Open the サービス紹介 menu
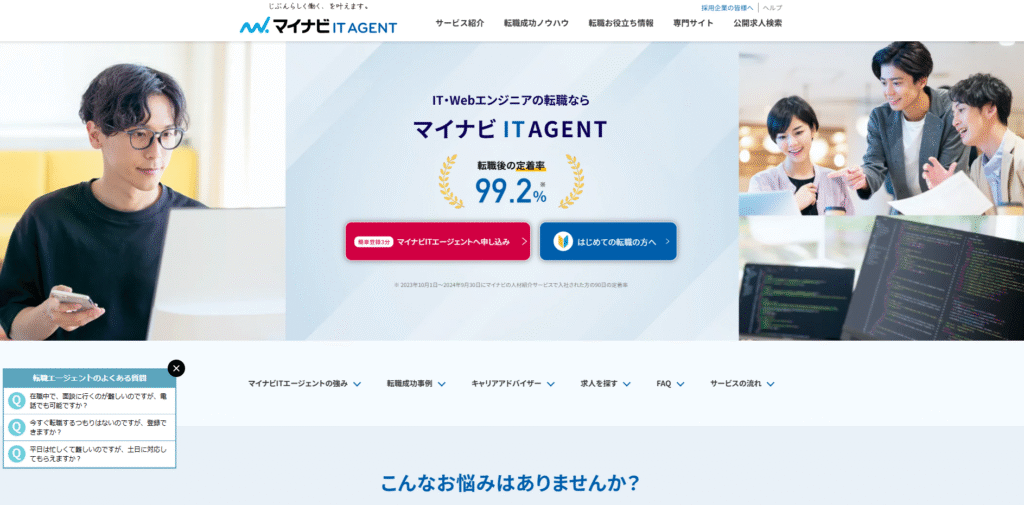The width and height of the screenshot is (1024, 505). 460,23
